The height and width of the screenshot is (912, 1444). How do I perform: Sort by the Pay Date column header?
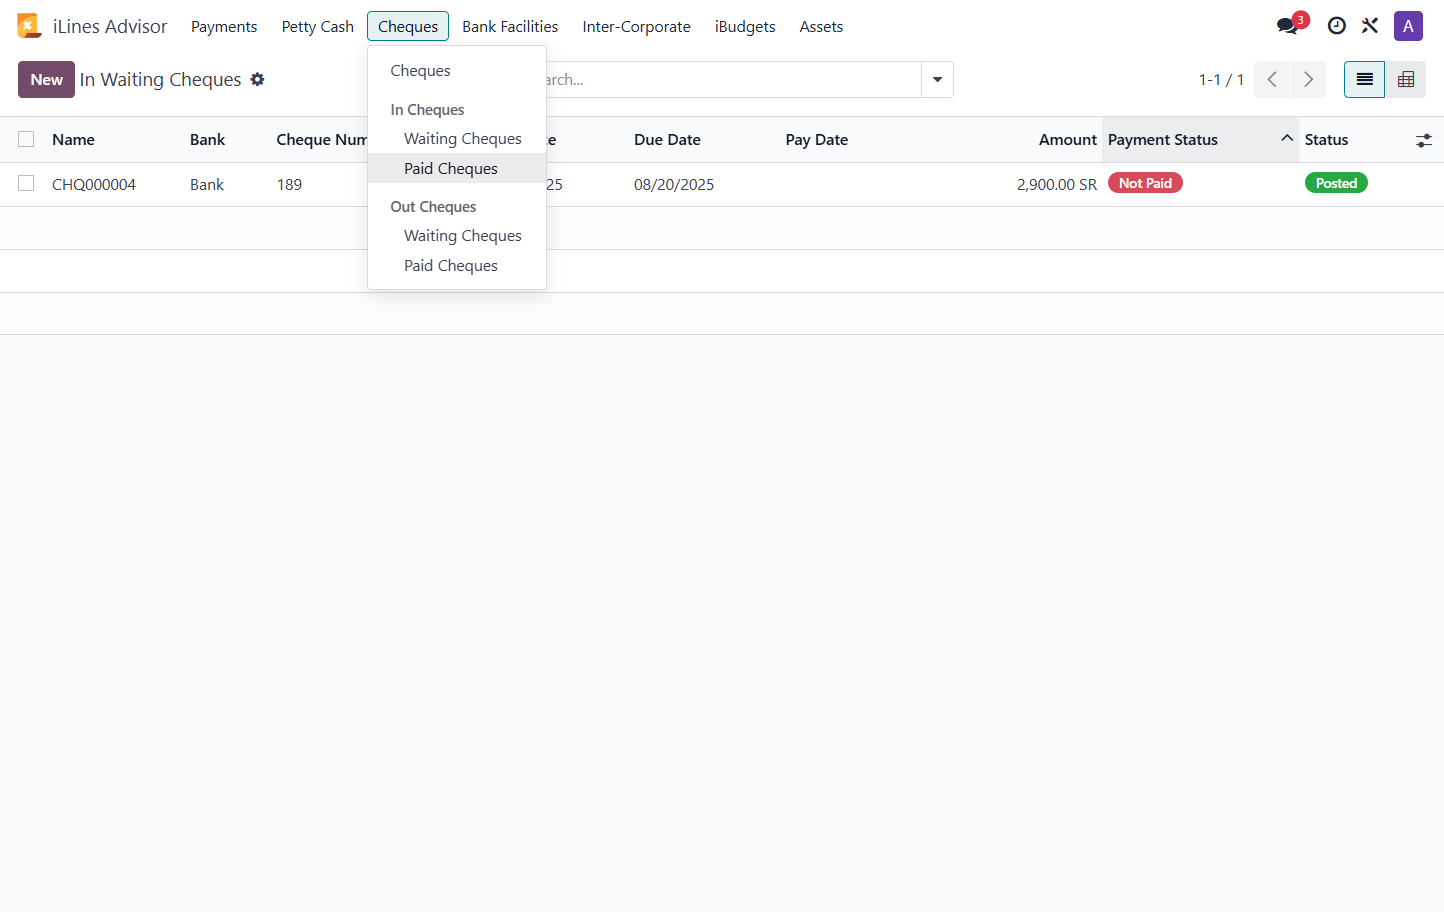coord(816,140)
